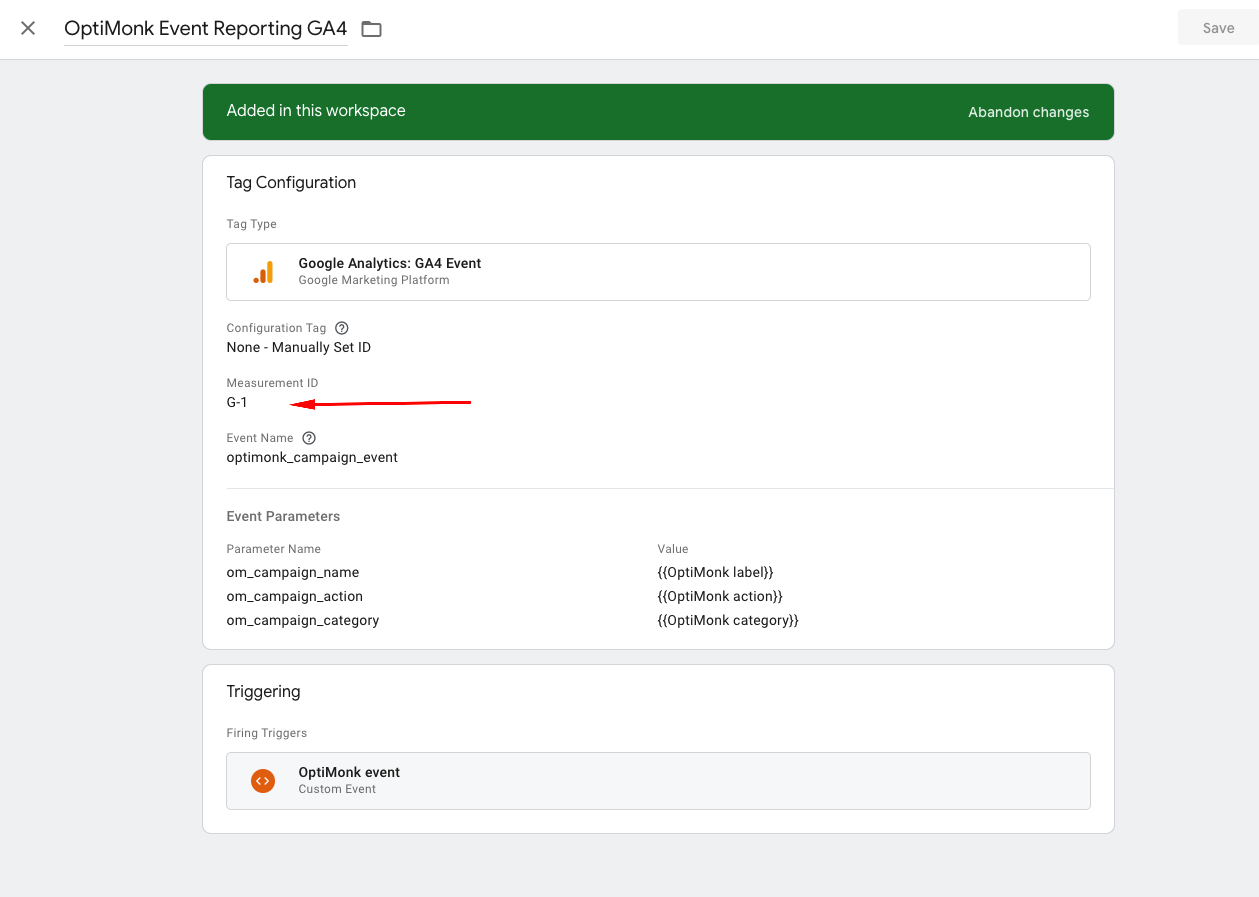Open the folder icon beside tag name
The image size is (1259, 897).
click(x=371, y=29)
